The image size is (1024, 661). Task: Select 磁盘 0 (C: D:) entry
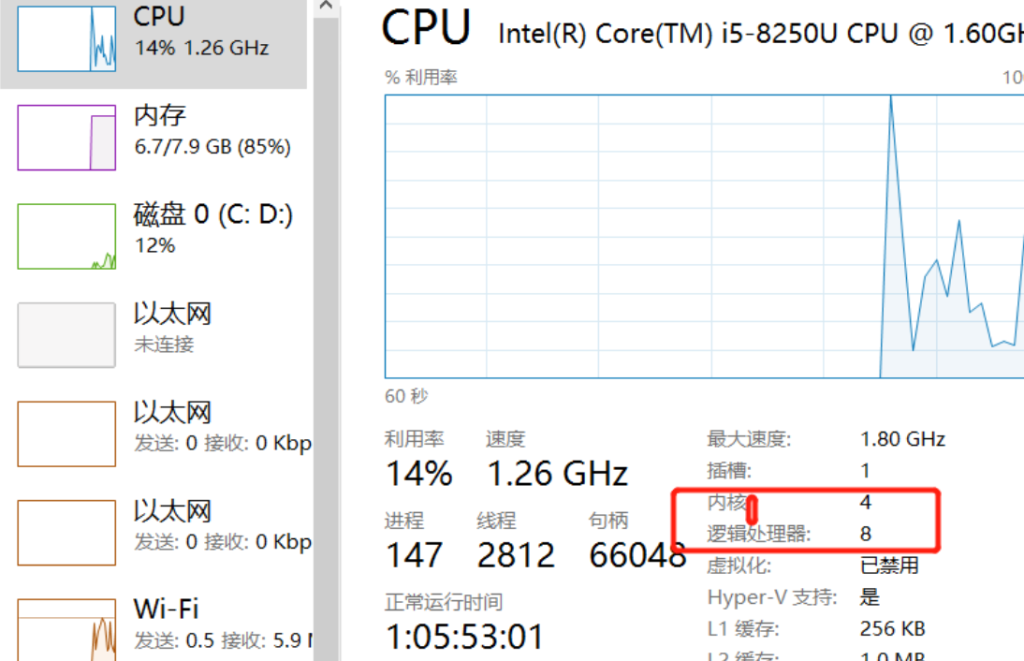(213, 229)
